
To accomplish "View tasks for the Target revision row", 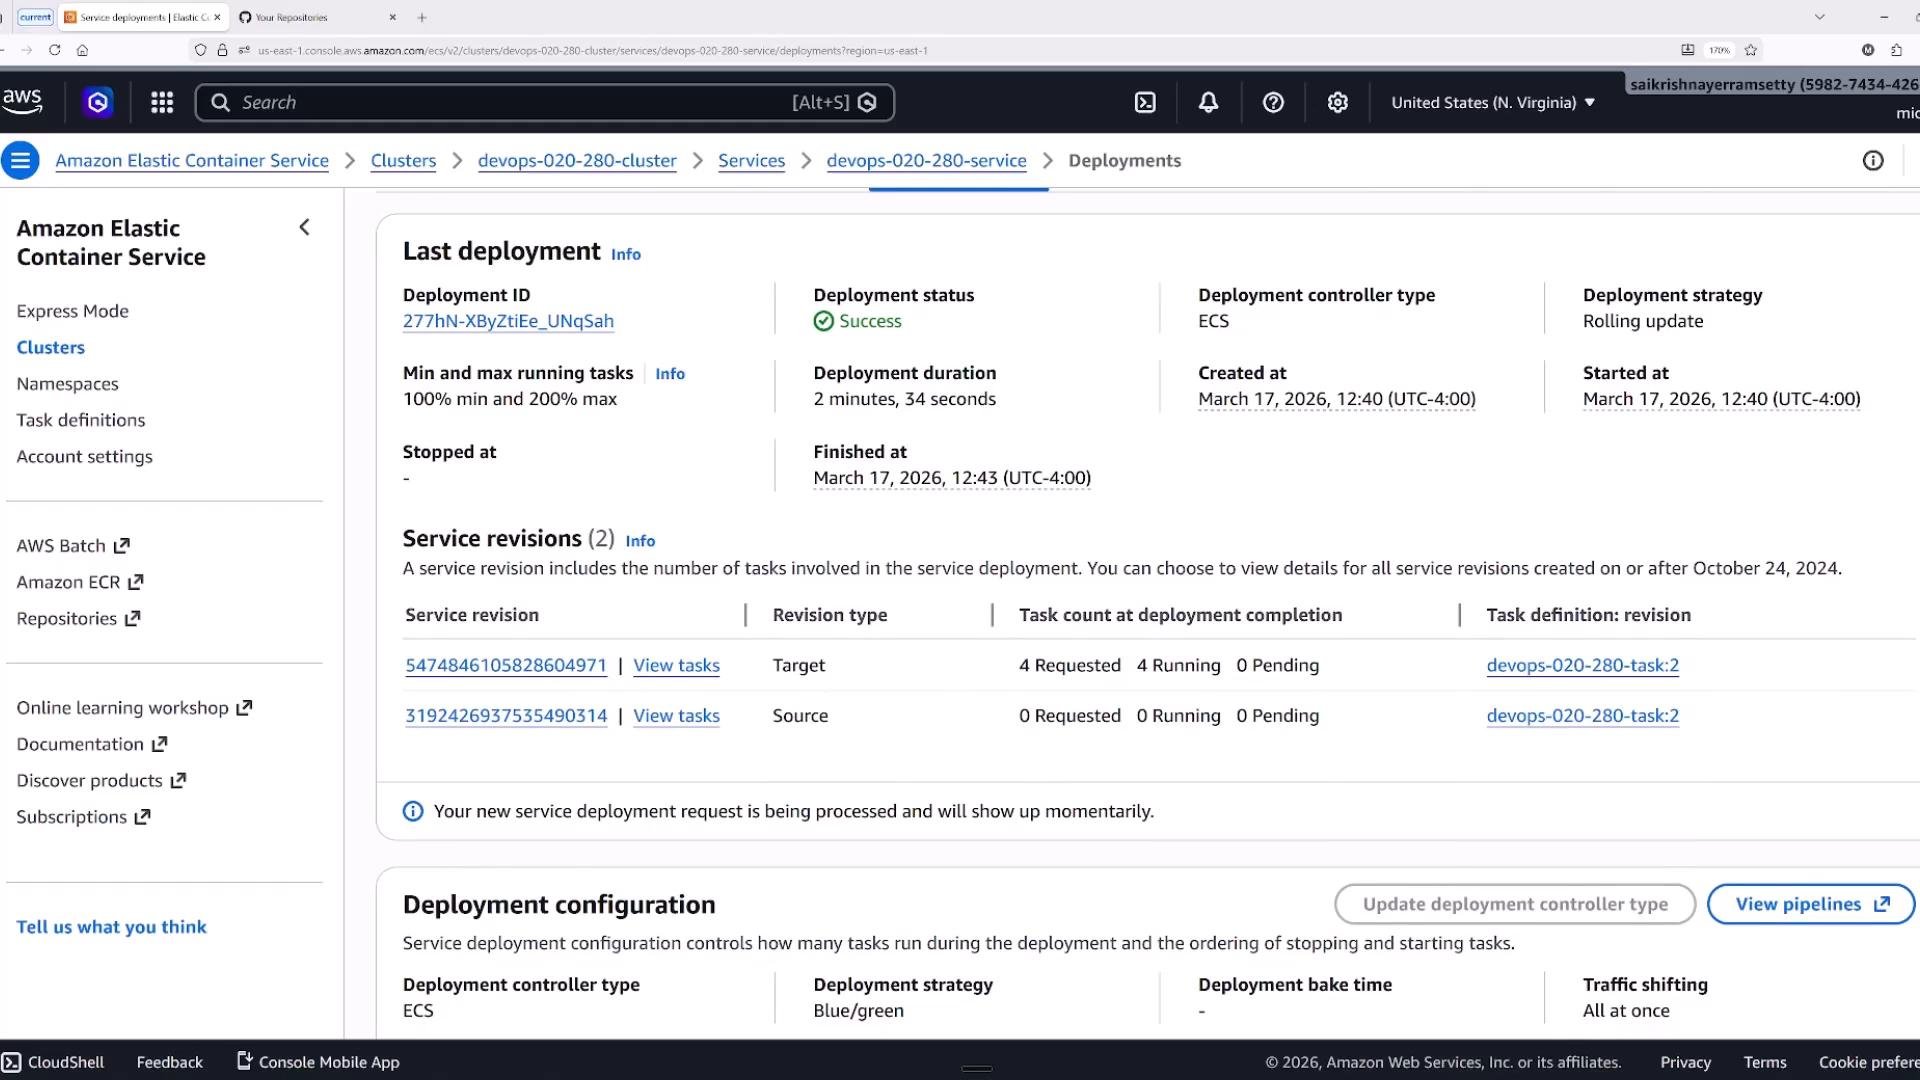I will pos(676,665).
